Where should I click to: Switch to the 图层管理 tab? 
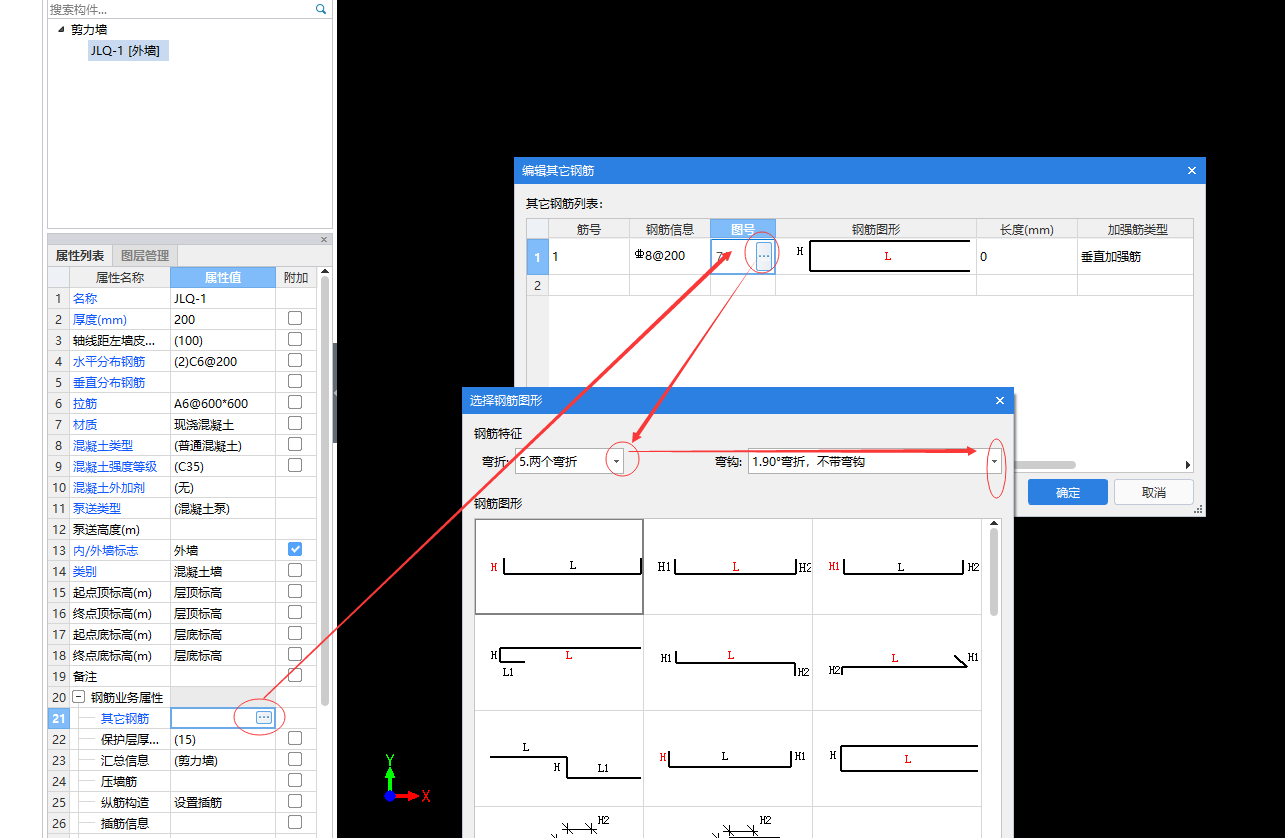click(x=145, y=256)
